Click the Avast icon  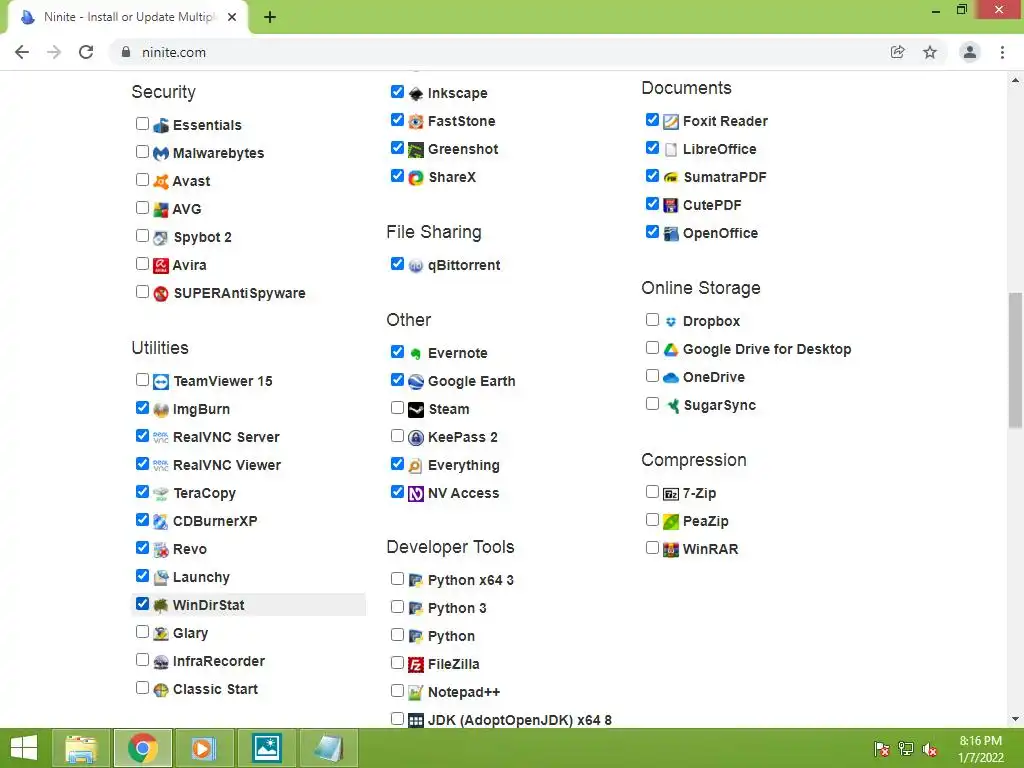click(x=161, y=182)
